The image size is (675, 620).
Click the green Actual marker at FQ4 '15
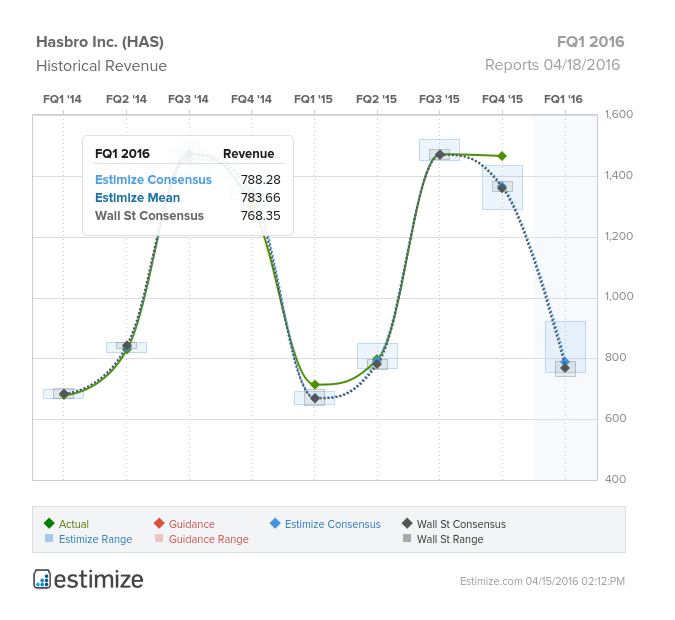point(502,156)
